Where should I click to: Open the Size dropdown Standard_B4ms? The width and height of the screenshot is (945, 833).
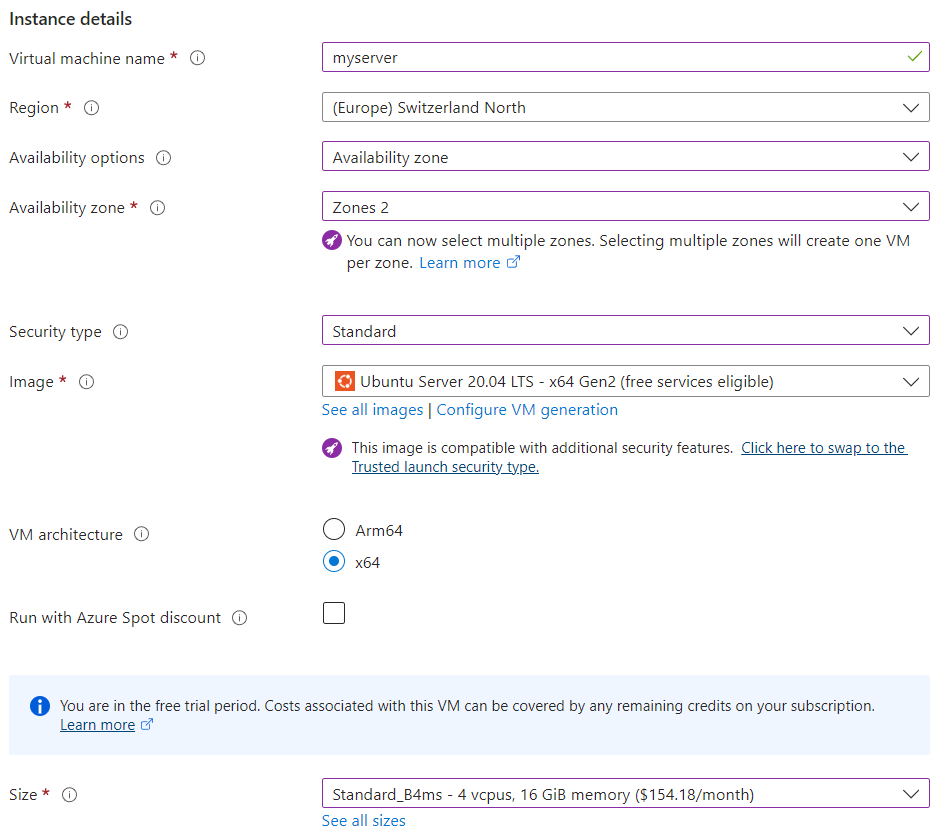[x=626, y=794]
